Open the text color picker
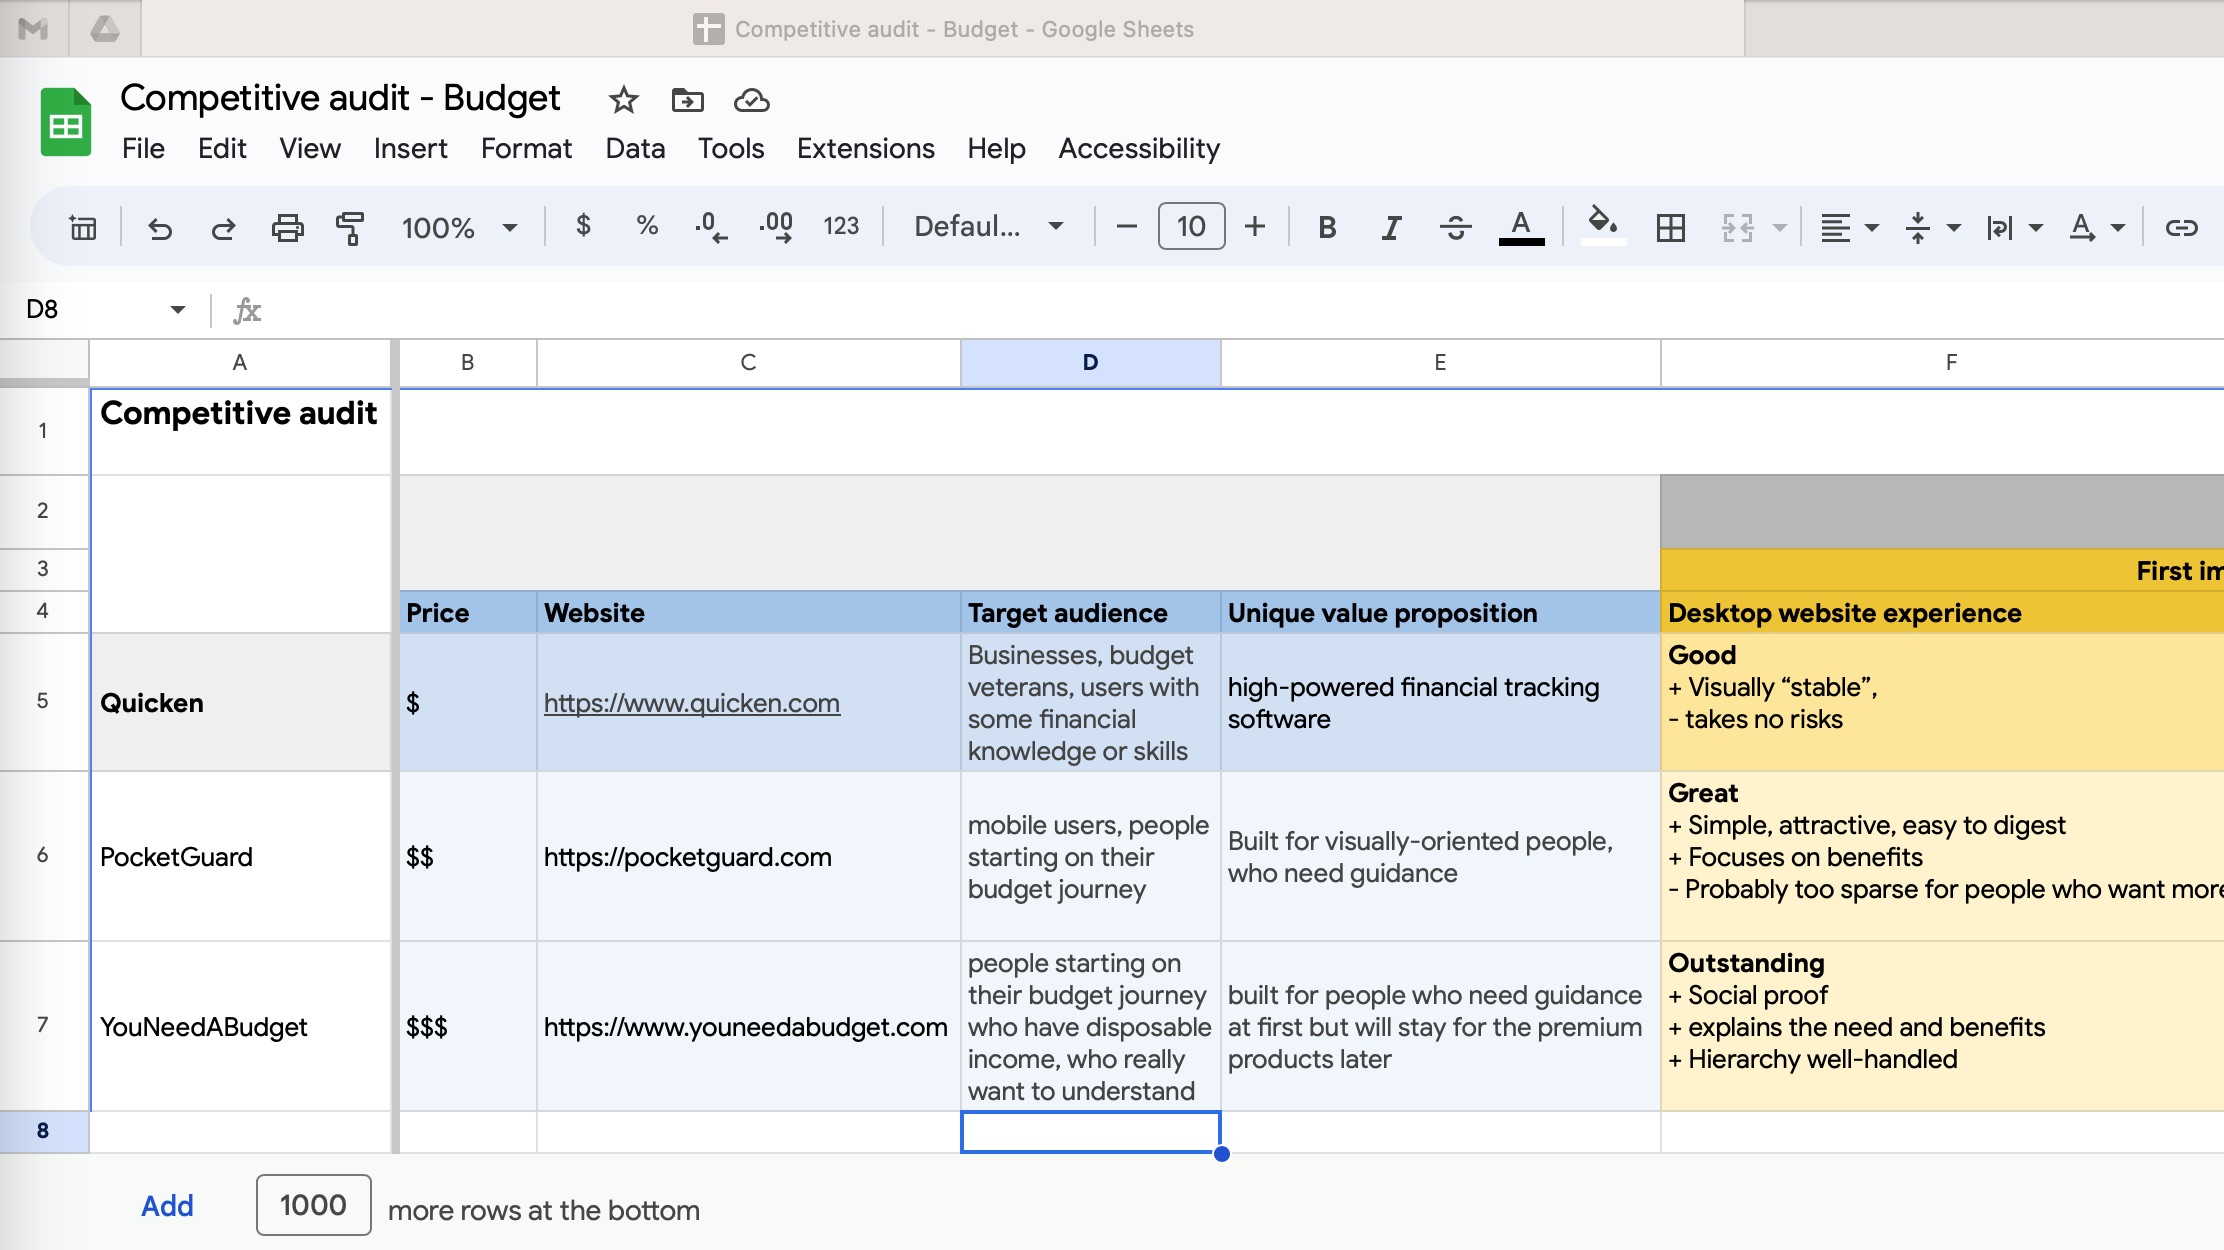The width and height of the screenshot is (2224, 1250). pyautogui.click(x=1521, y=228)
